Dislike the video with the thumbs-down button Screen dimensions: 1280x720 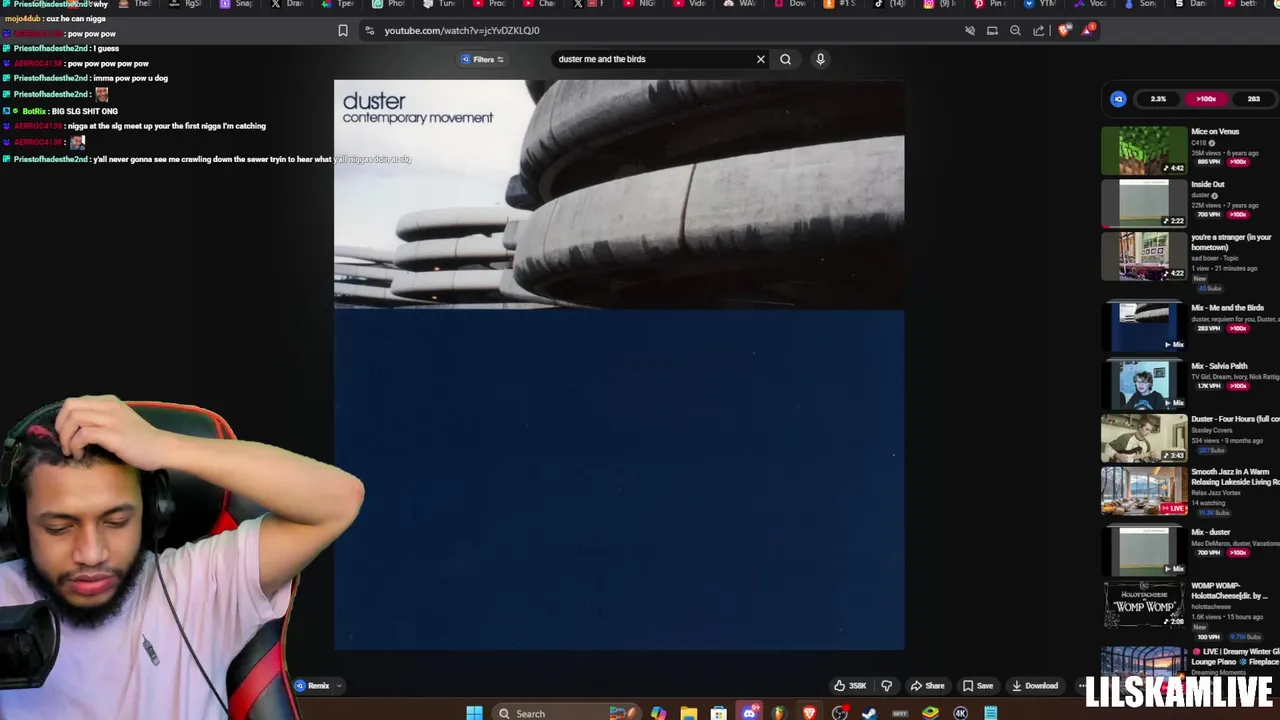point(886,686)
